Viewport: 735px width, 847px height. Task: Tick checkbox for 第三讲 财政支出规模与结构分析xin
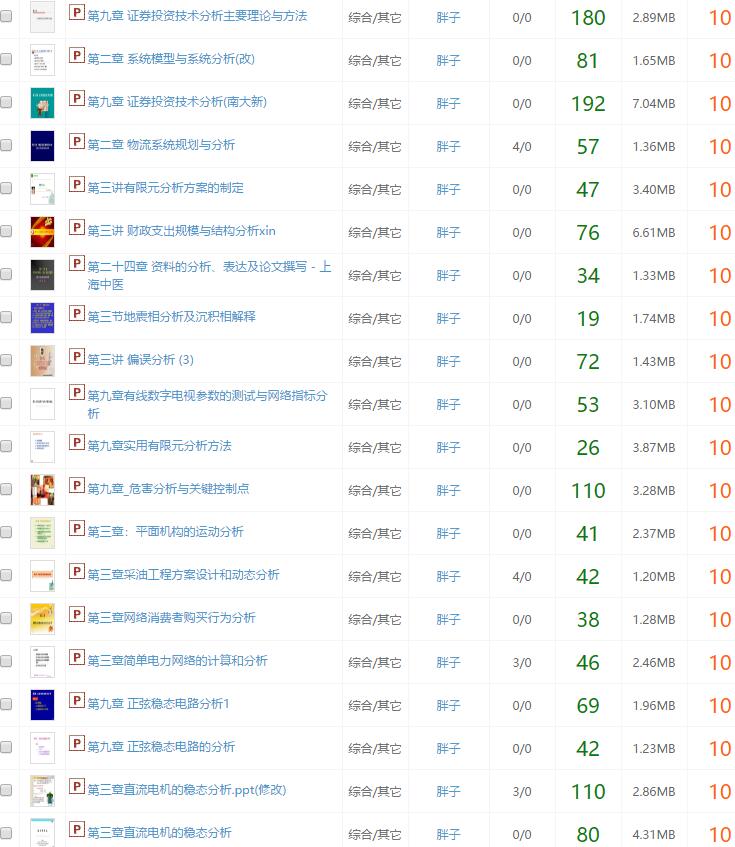6,233
